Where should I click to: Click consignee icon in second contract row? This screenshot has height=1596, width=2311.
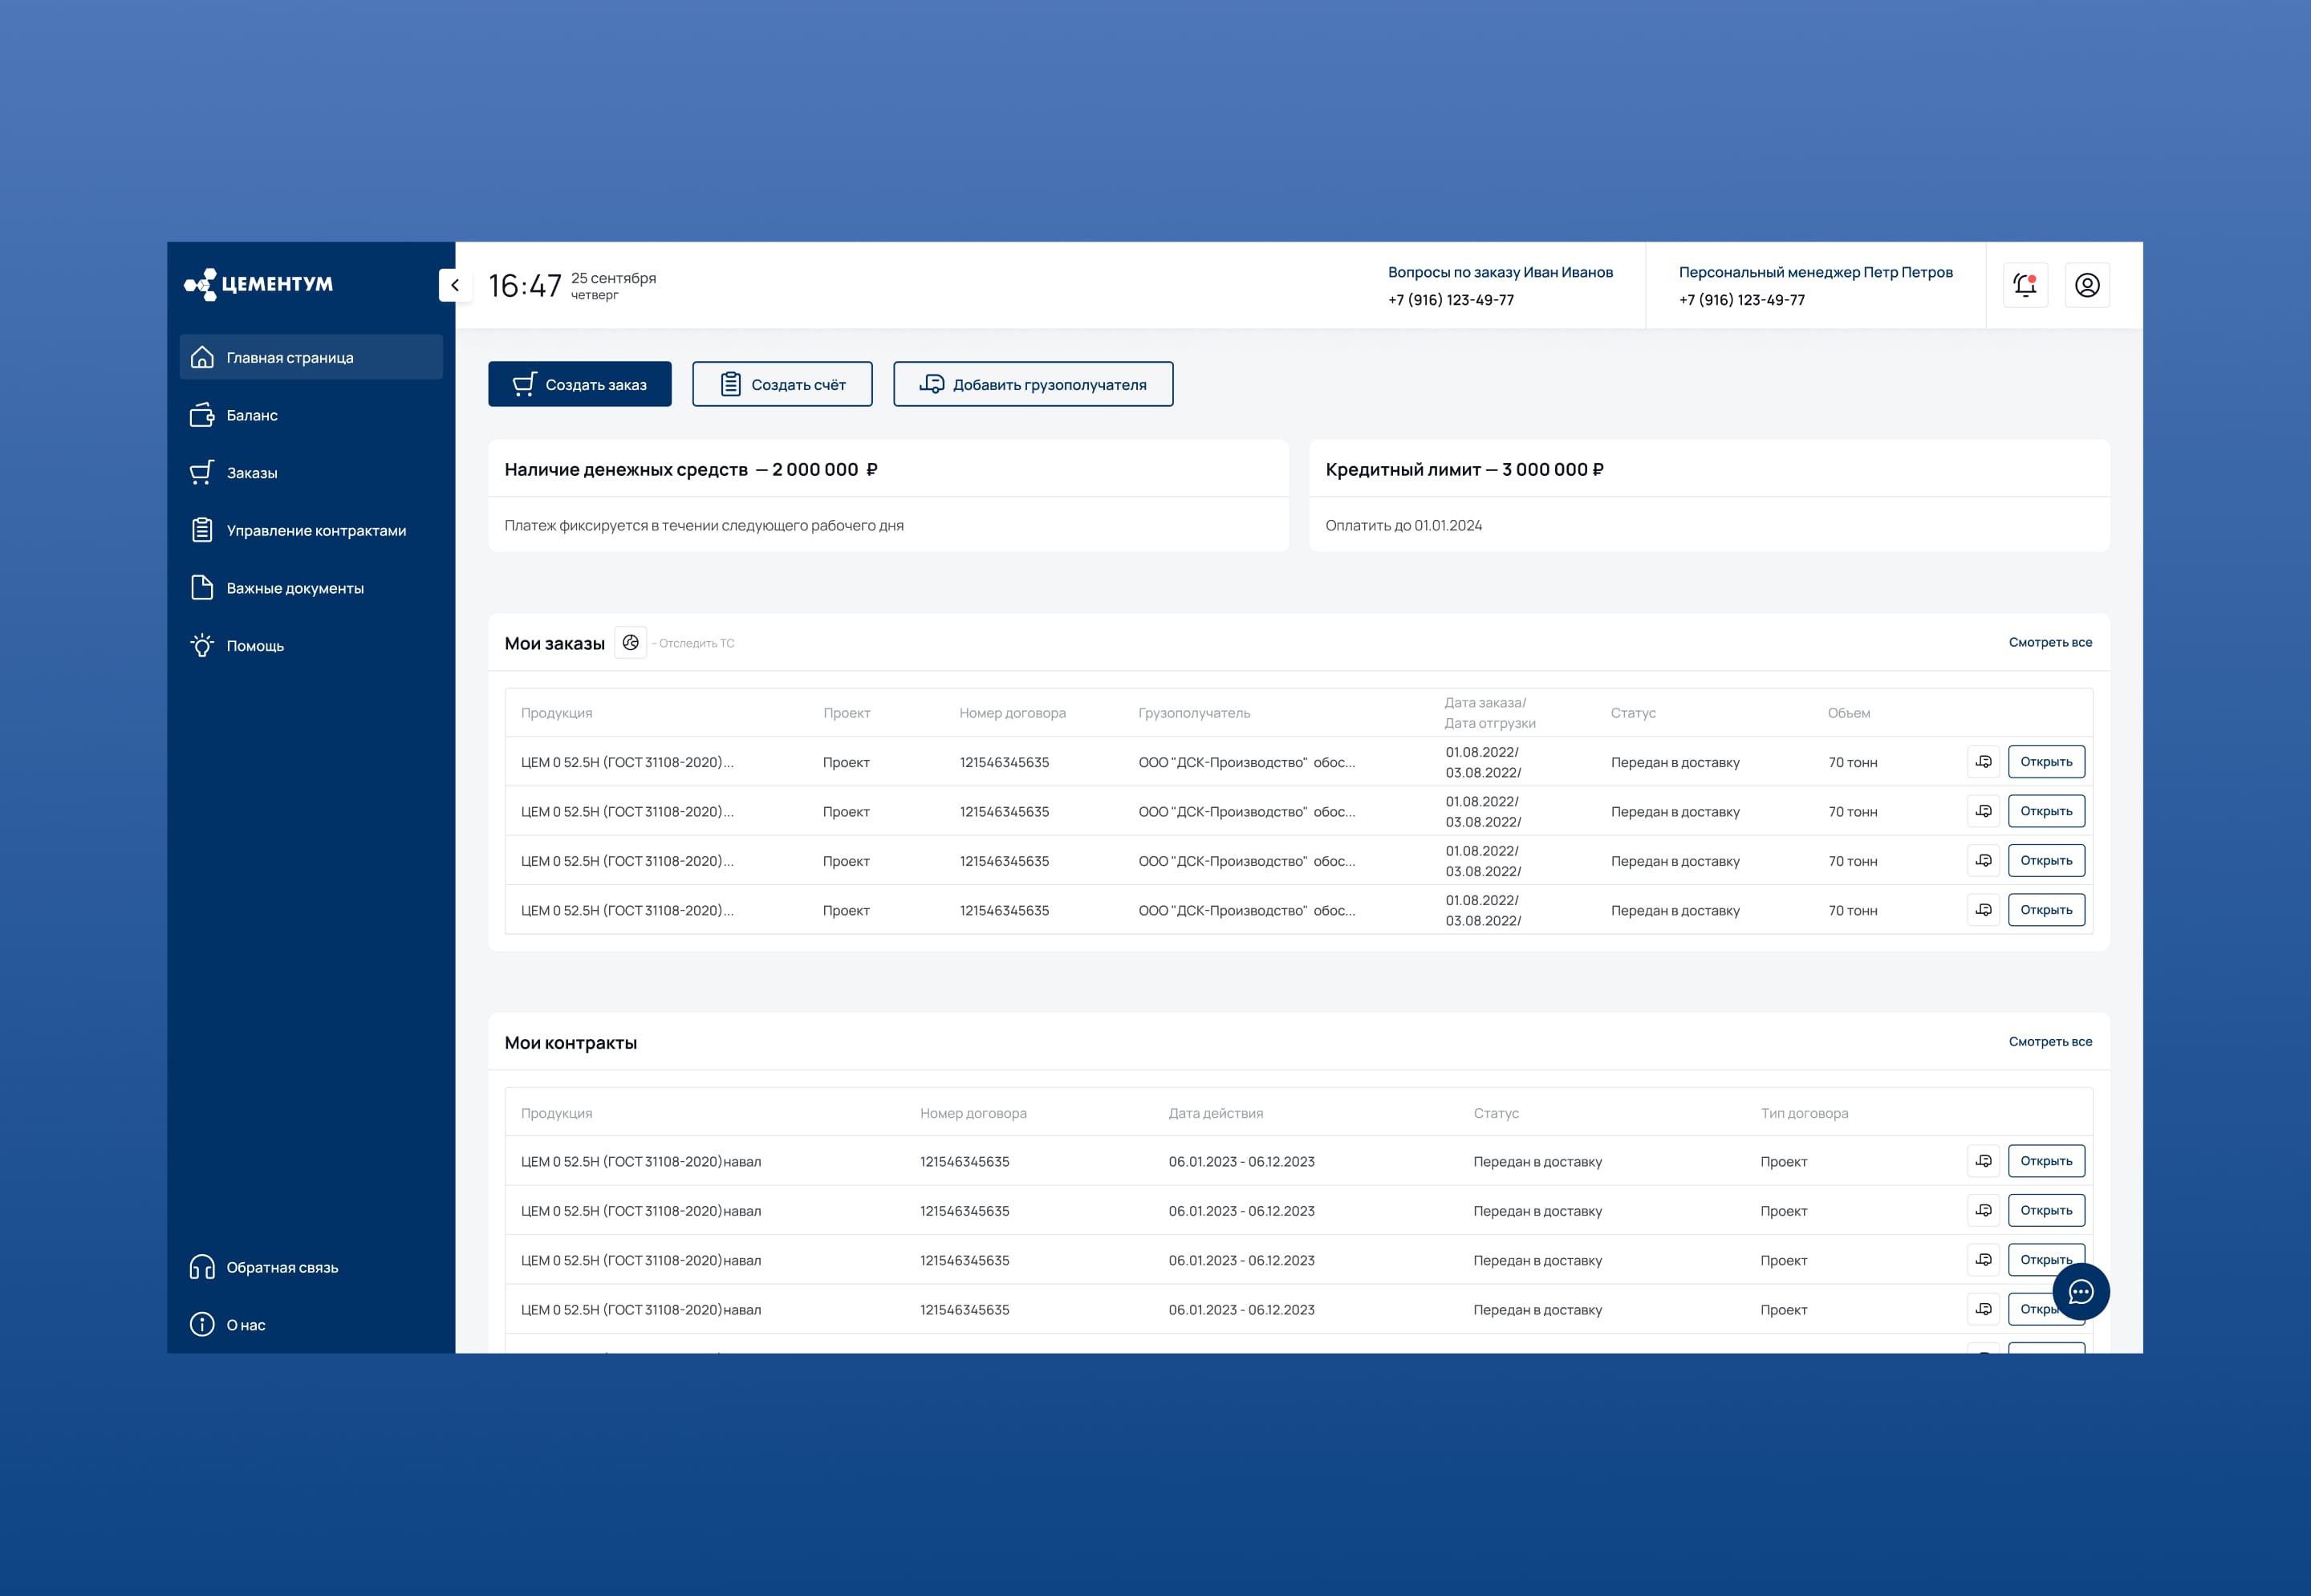tap(1984, 1210)
